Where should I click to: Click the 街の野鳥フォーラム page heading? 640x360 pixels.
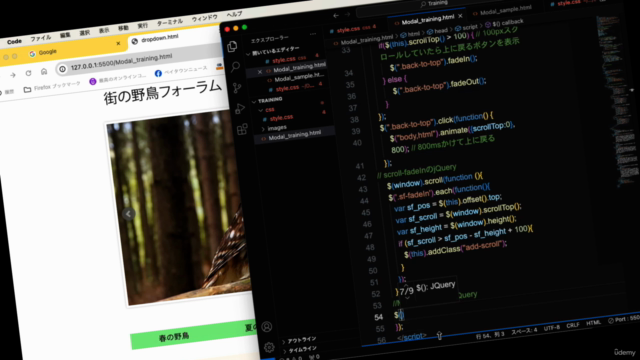tap(162, 92)
